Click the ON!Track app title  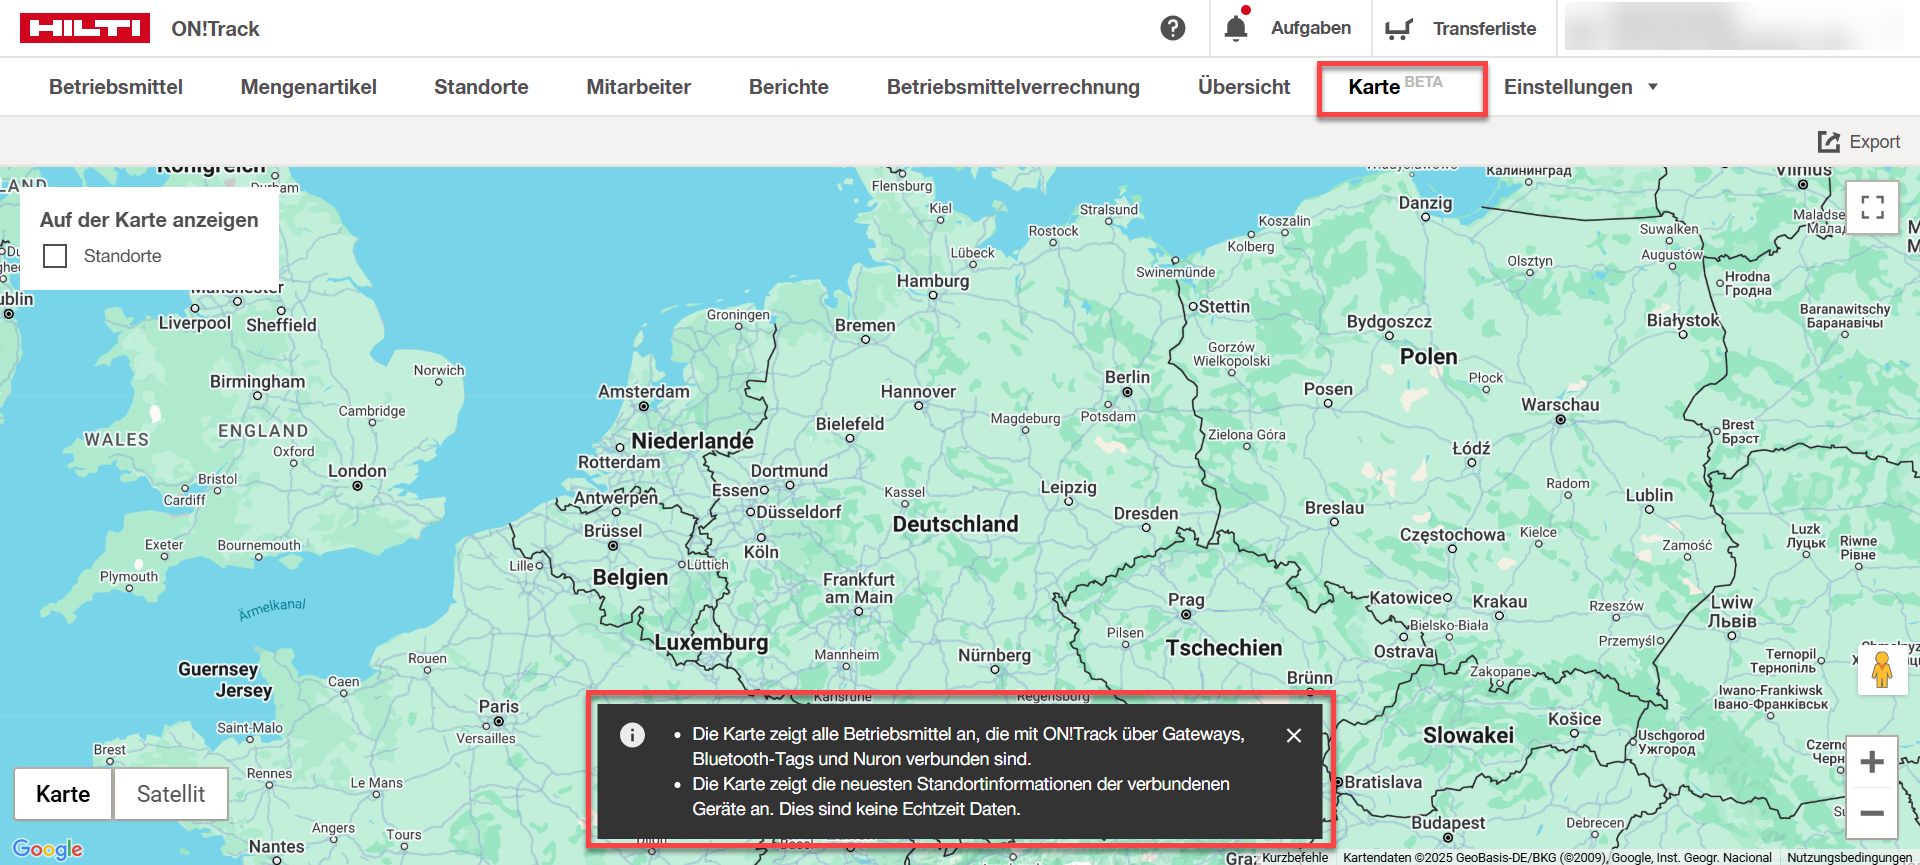coord(215,29)
